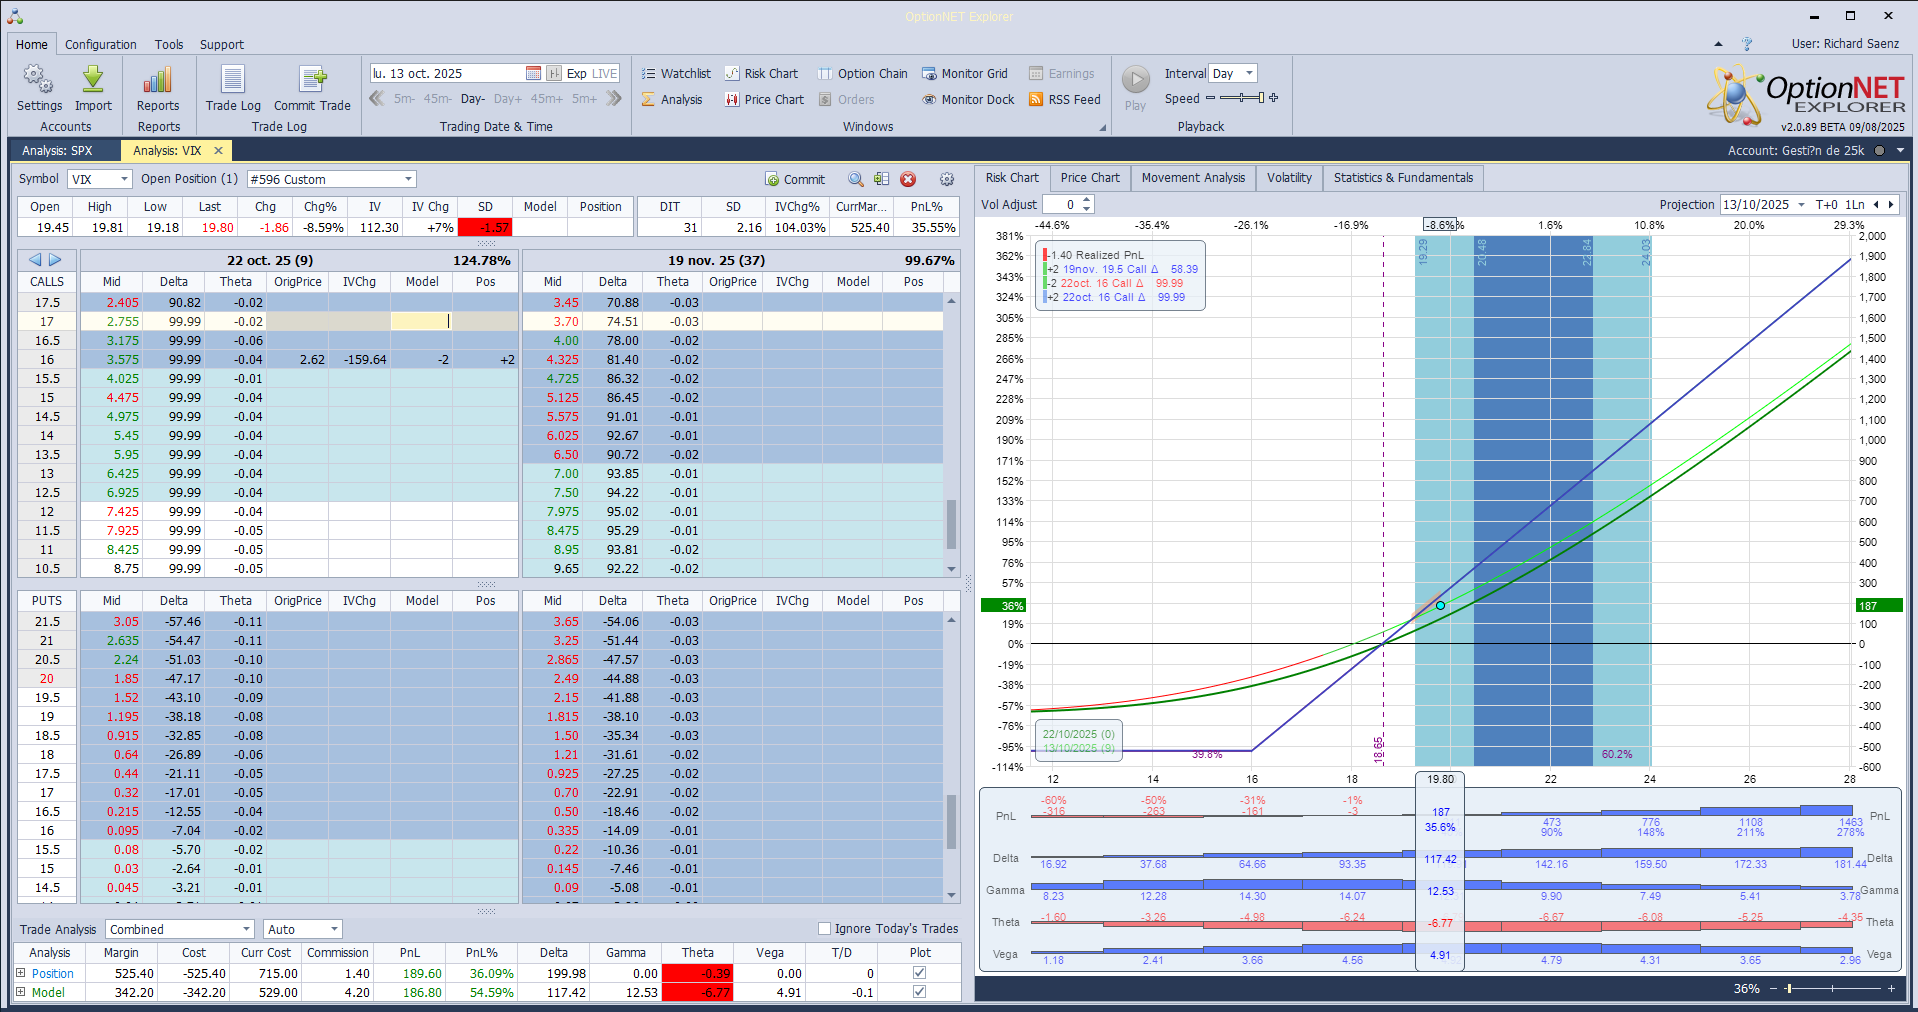
Task: Open the Interval Day dropdown
Action: [1249, 73]
